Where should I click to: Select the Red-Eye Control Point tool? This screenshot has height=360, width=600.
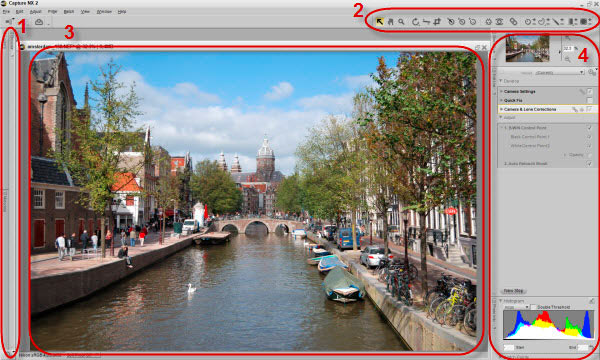tap(499, 22)
